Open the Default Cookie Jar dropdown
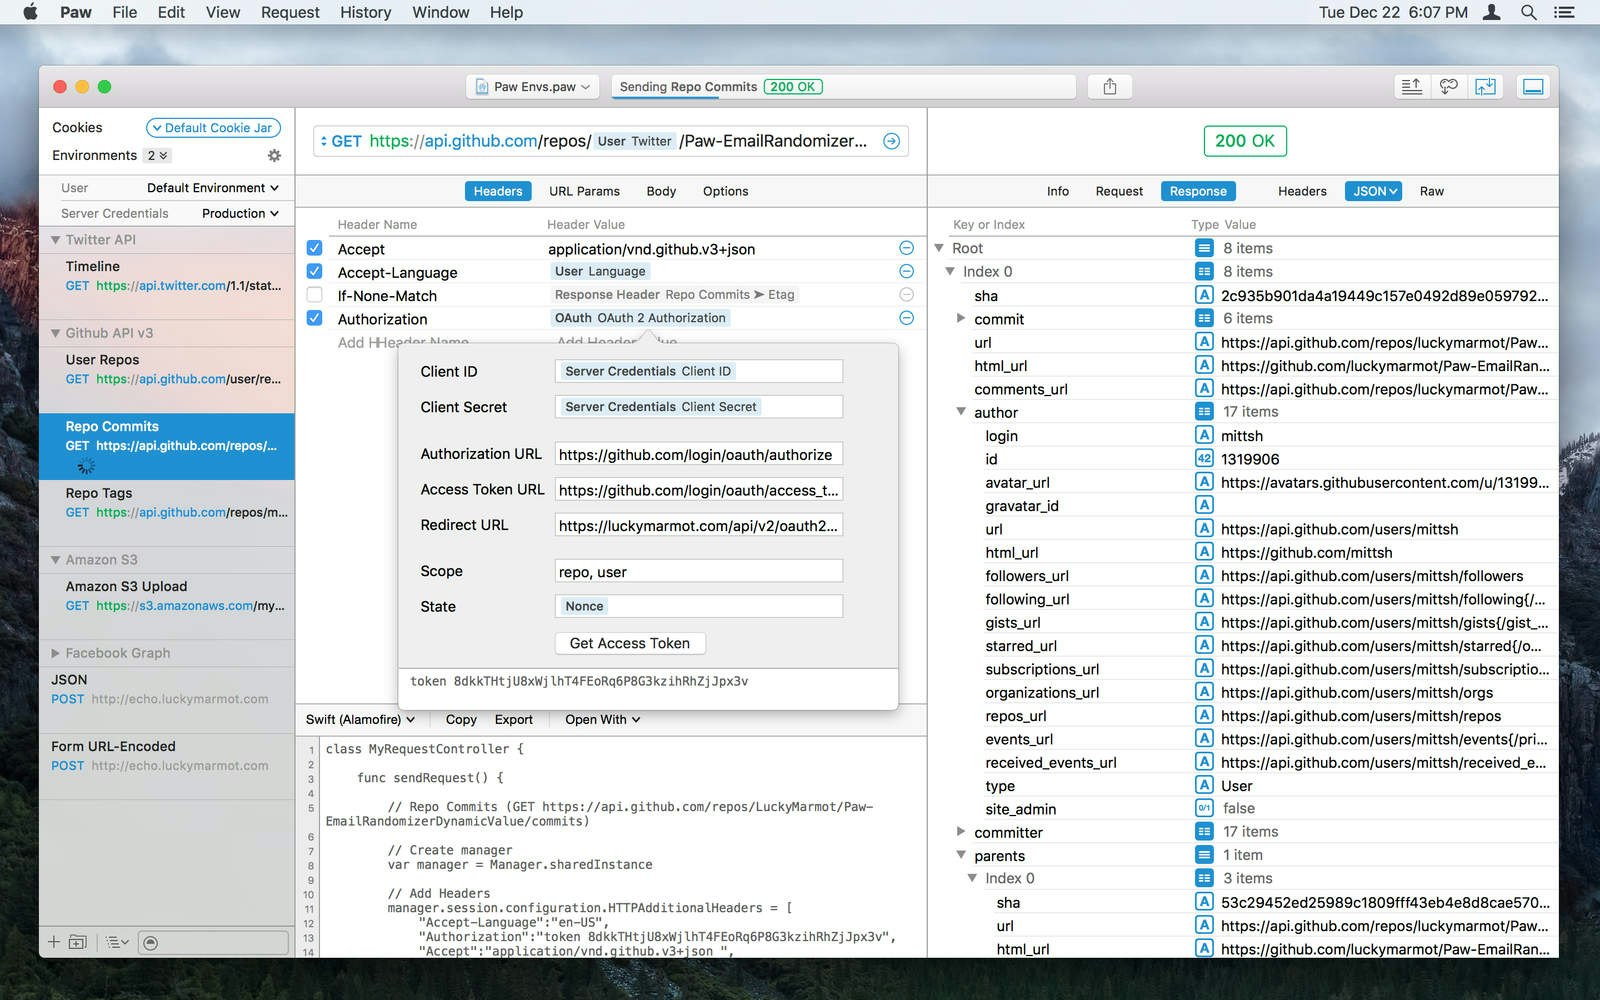Image resolution: width=1600 pixels, height=1000 pixels. (213, 128)
